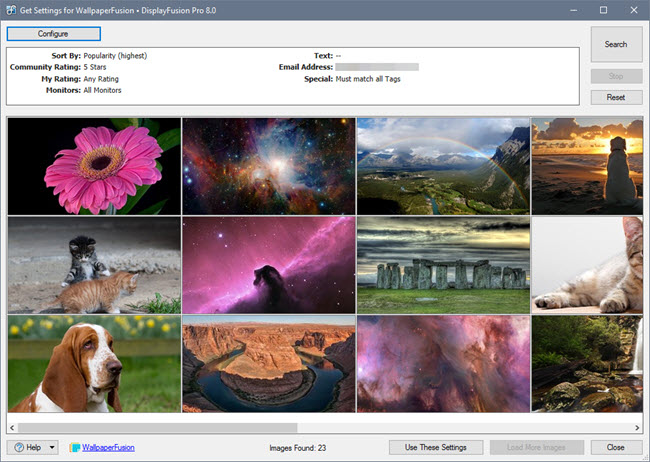Click the Configure button
Screen dimensions: 650x462
coord(53,34)
